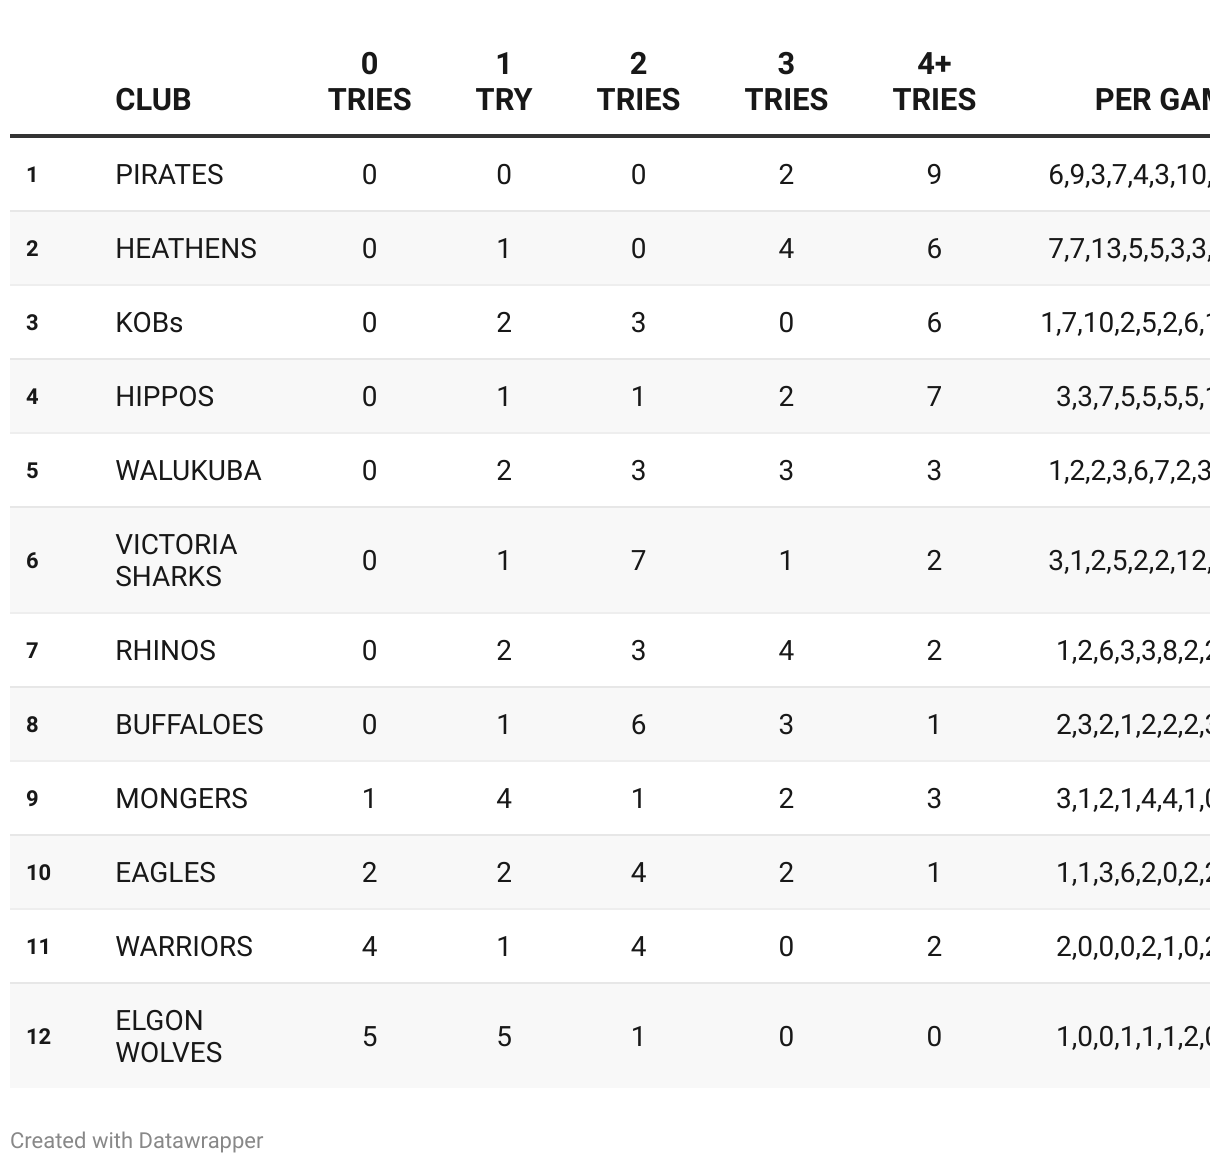The image size is (1220, 1164).
Task: Click the EAGLES club name
Action: pyautogui.click(x=165, y=873)
